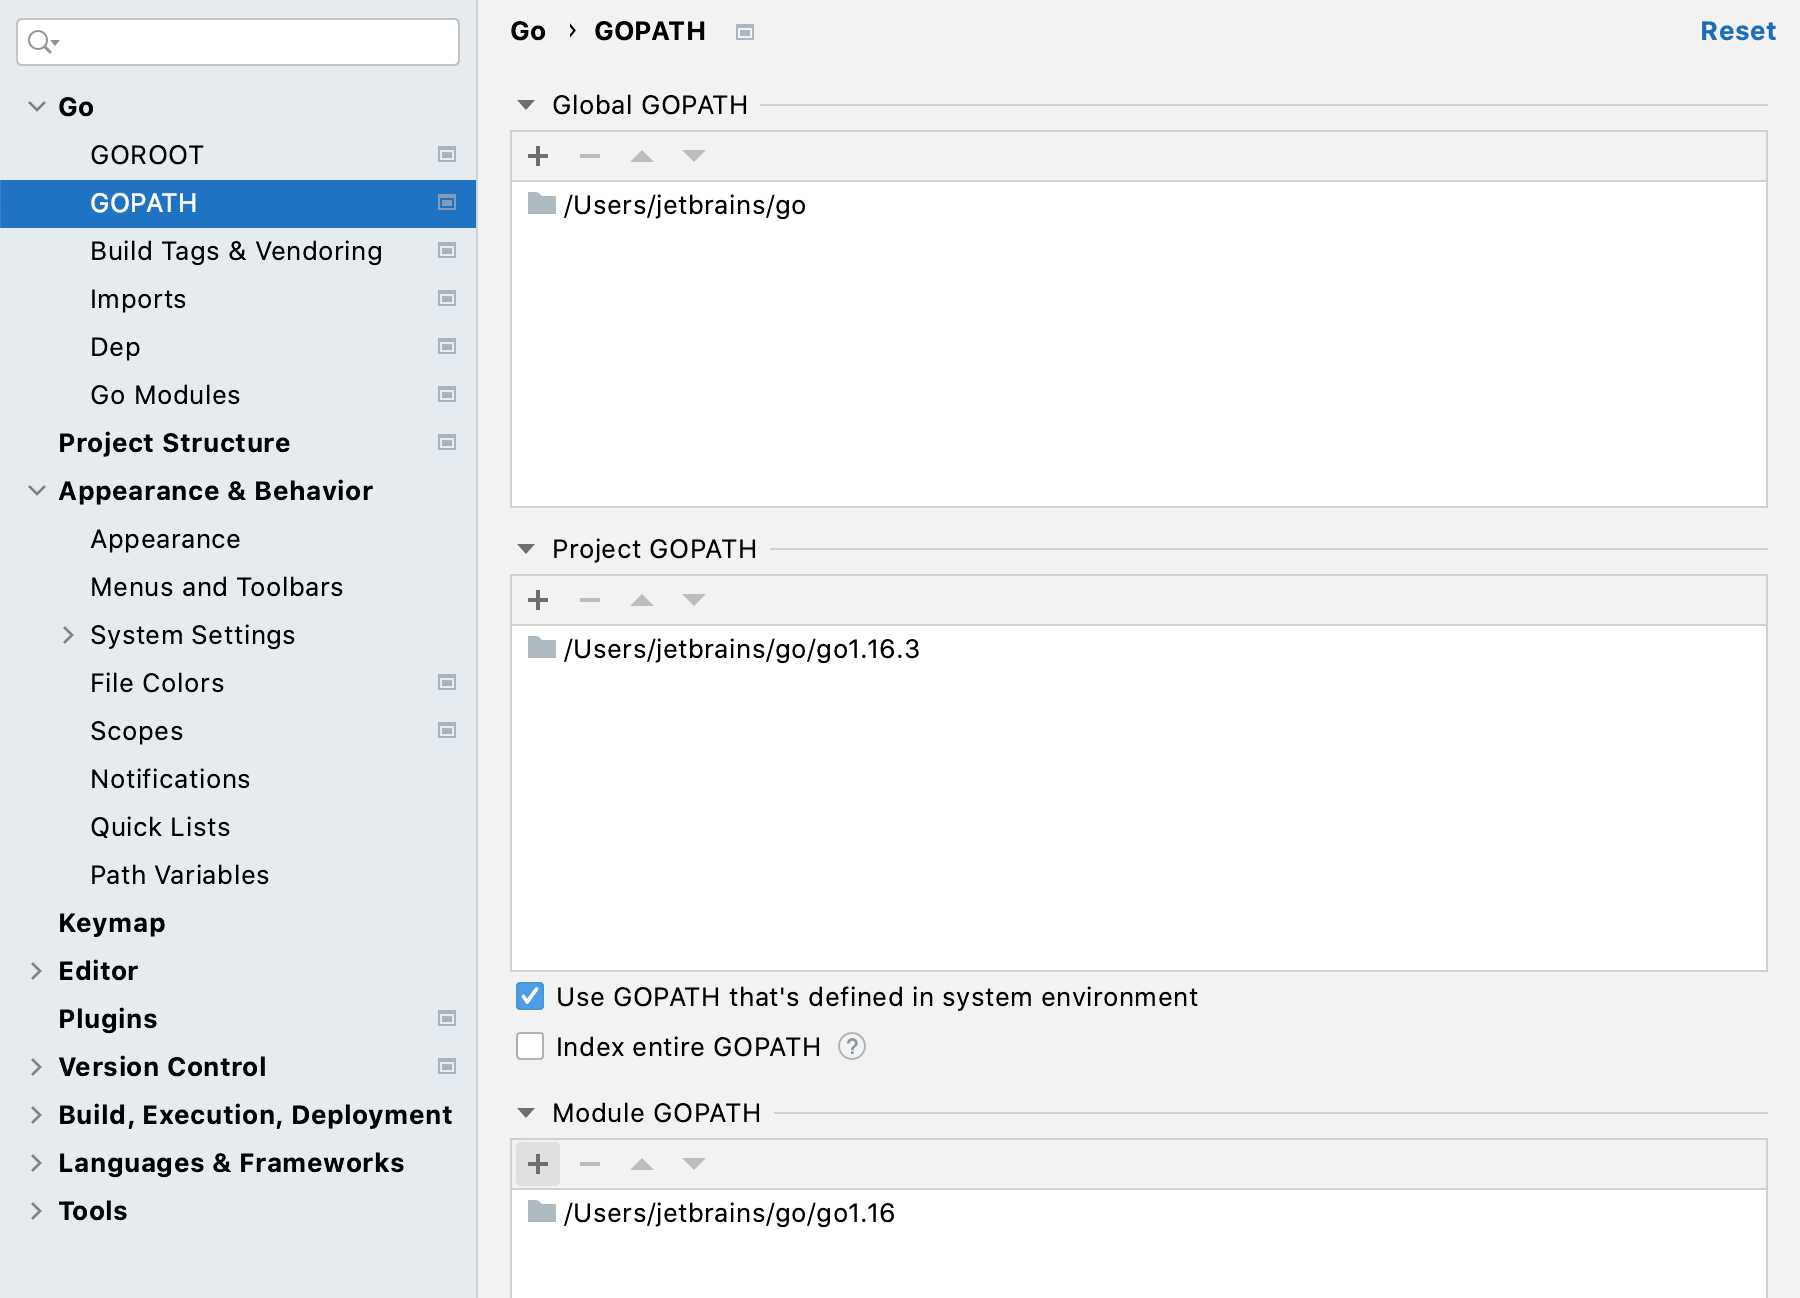Viewport: 1800px width, 1298px height.
Task: Collapse the Global GOPATH section
Action: tap(527, 105)
